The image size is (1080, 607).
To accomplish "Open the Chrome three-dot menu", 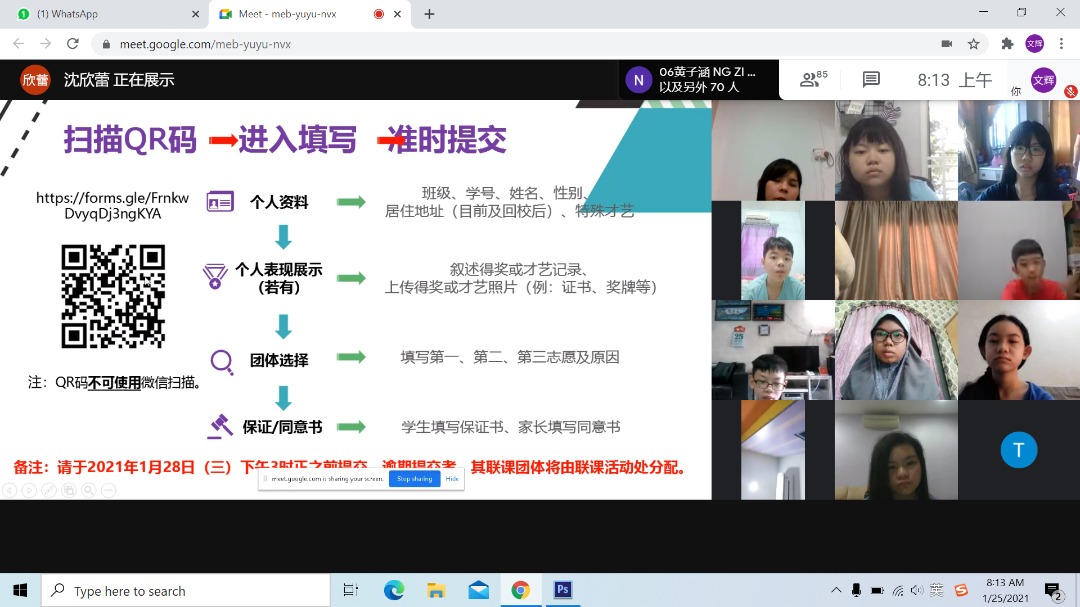I will pyautogui.click(x=1061, y=44).
